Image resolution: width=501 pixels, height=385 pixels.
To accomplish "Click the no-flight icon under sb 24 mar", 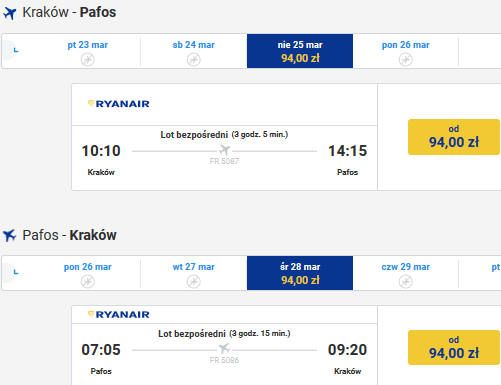I will tap(194, 60).
